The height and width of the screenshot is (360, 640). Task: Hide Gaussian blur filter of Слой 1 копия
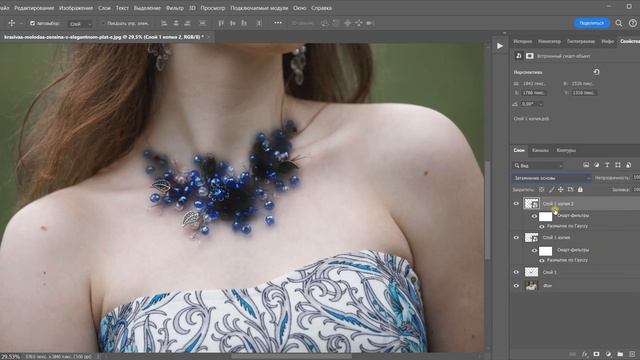click(542, 260)
